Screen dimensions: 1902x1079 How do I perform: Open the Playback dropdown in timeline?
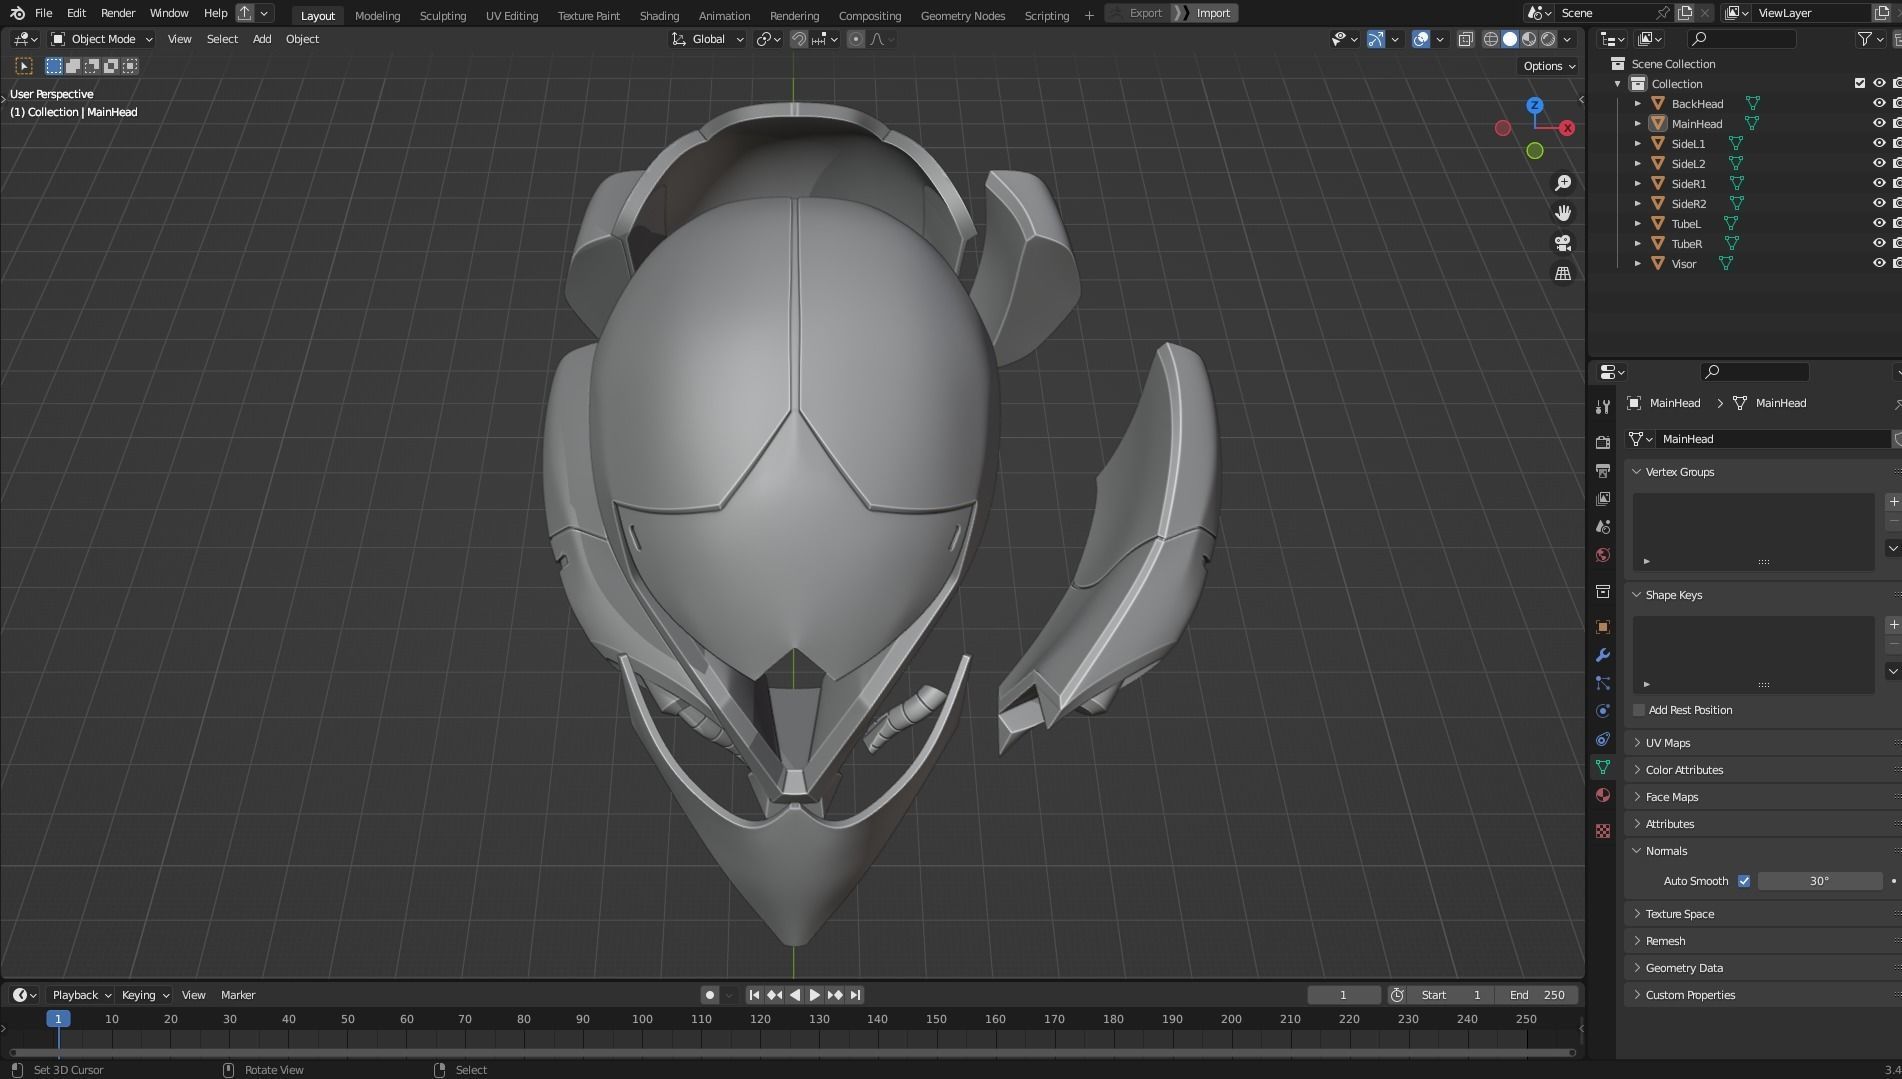82,995
